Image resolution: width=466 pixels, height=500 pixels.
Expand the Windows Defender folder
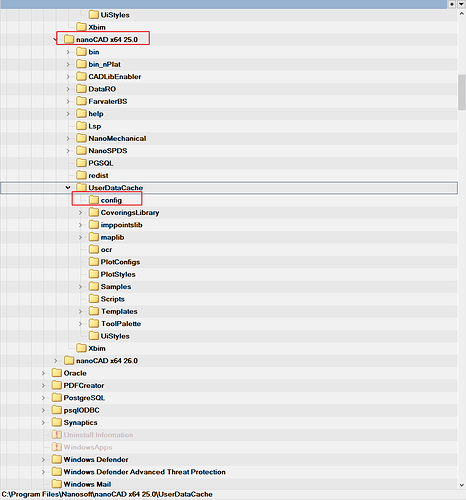[43, 459]
